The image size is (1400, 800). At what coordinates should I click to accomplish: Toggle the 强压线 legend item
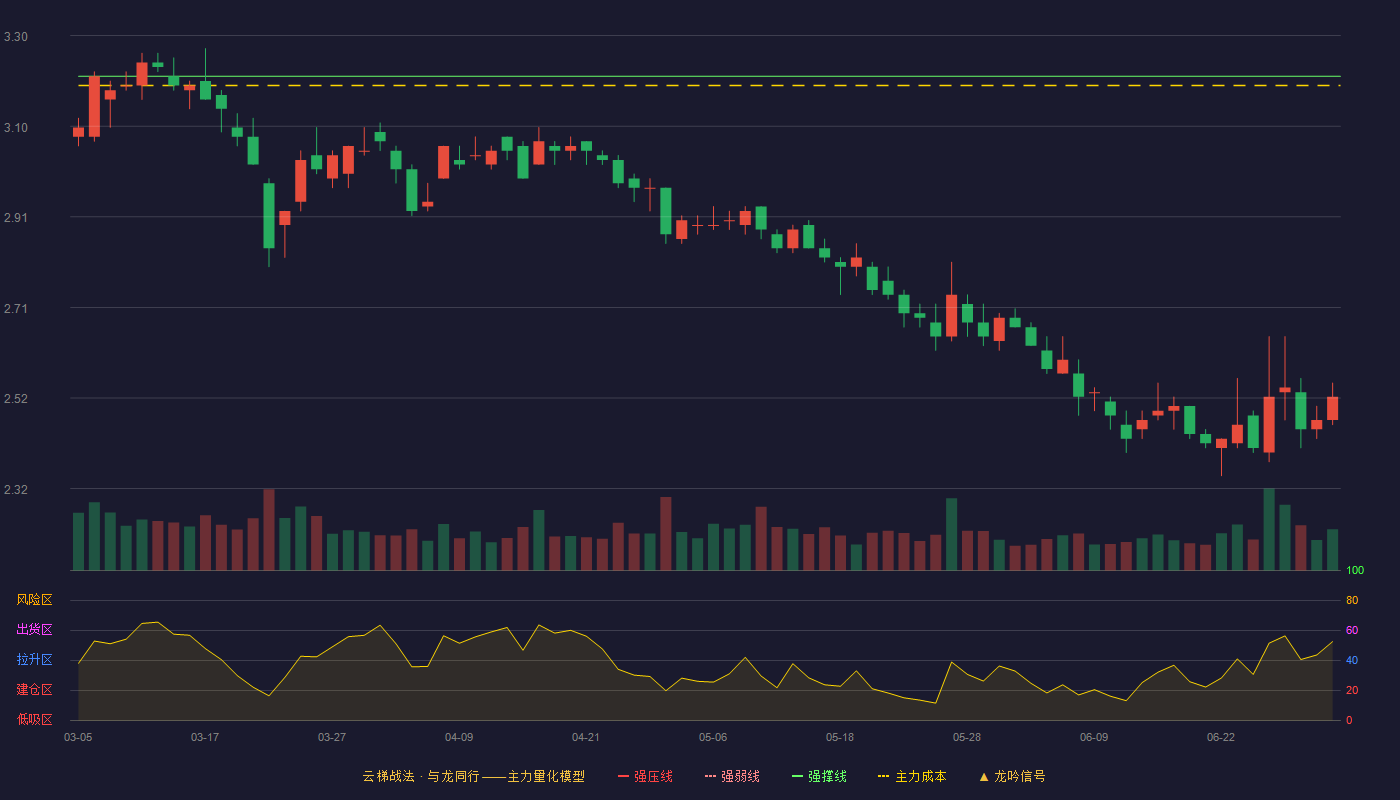pyautogui.click(x=645, y=776)
